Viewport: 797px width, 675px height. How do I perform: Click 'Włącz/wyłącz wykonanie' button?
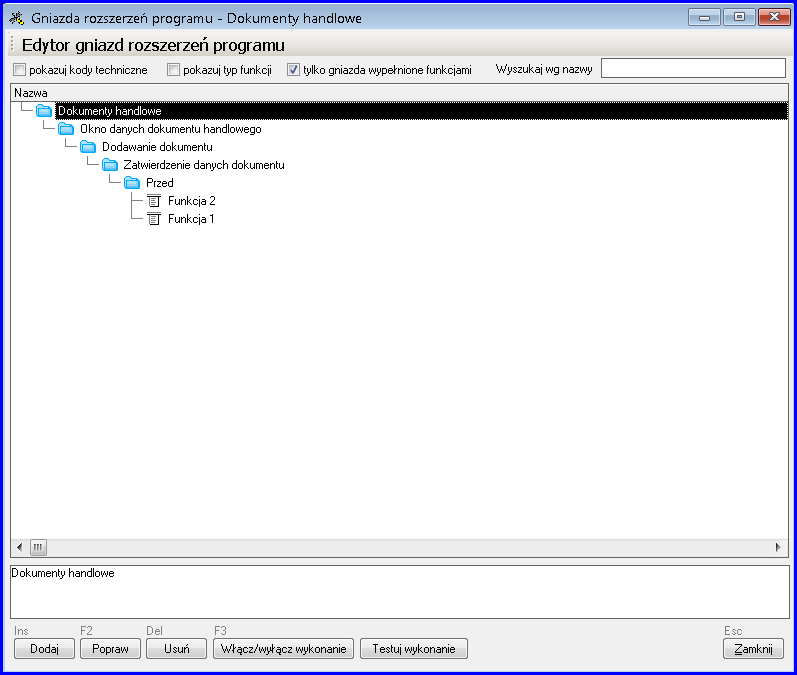284,649
